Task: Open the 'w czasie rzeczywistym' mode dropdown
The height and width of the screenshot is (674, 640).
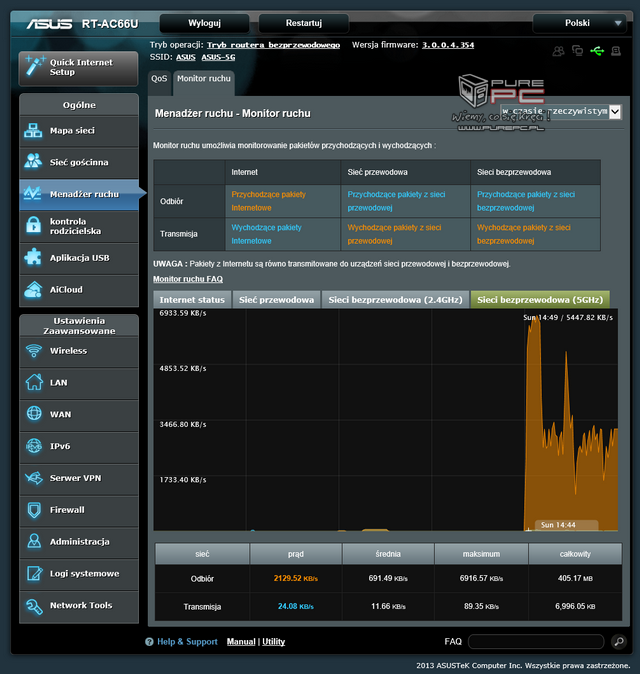Action: tap(561, 112)
